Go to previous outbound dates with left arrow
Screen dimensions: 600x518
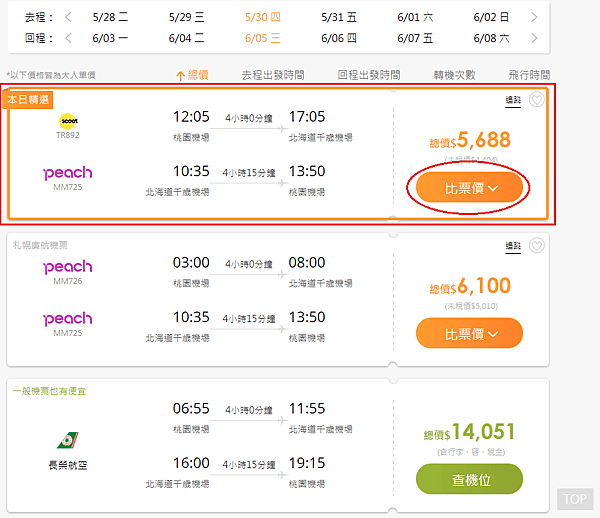point(67,17)
